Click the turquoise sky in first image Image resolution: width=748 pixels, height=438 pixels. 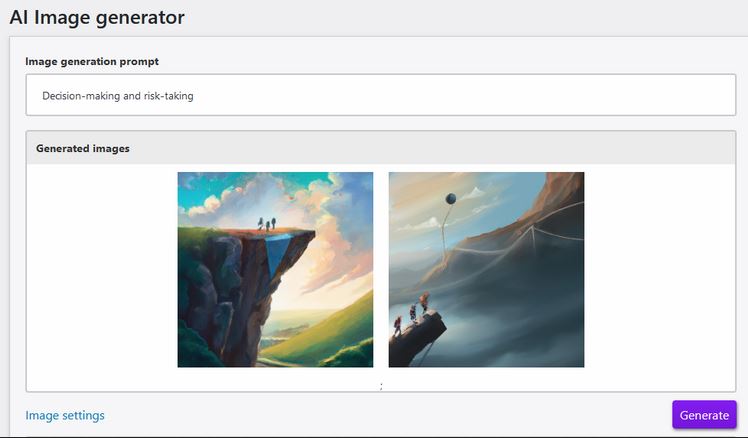tap(200, 191)
